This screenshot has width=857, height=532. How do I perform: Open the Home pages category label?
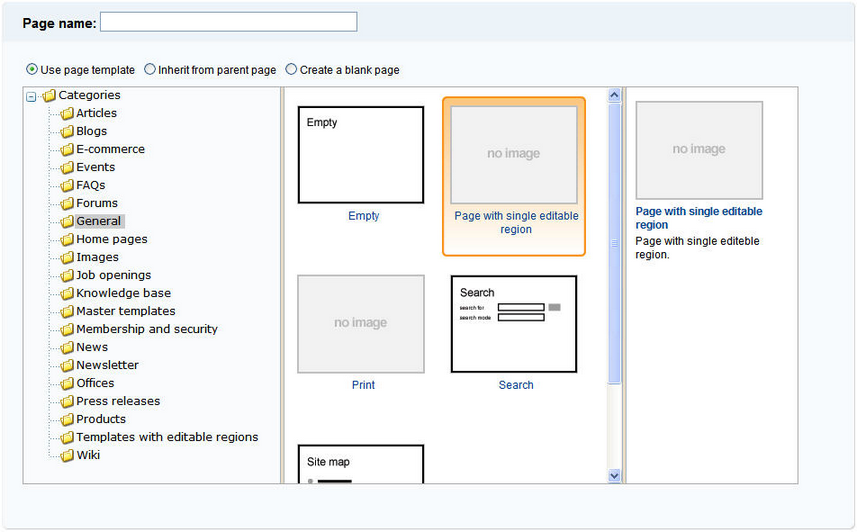coord(111,239)
